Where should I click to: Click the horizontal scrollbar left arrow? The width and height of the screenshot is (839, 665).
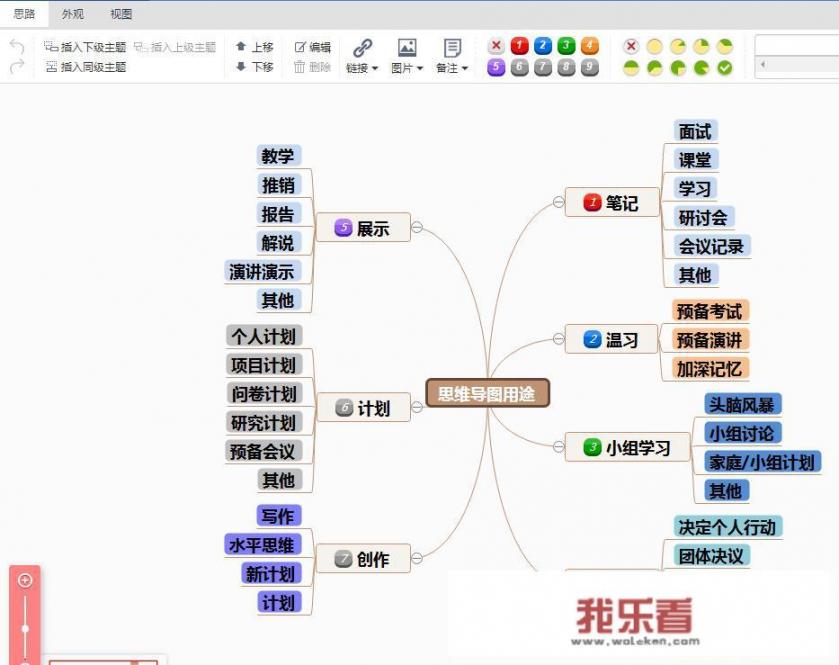tap(763, 65)
